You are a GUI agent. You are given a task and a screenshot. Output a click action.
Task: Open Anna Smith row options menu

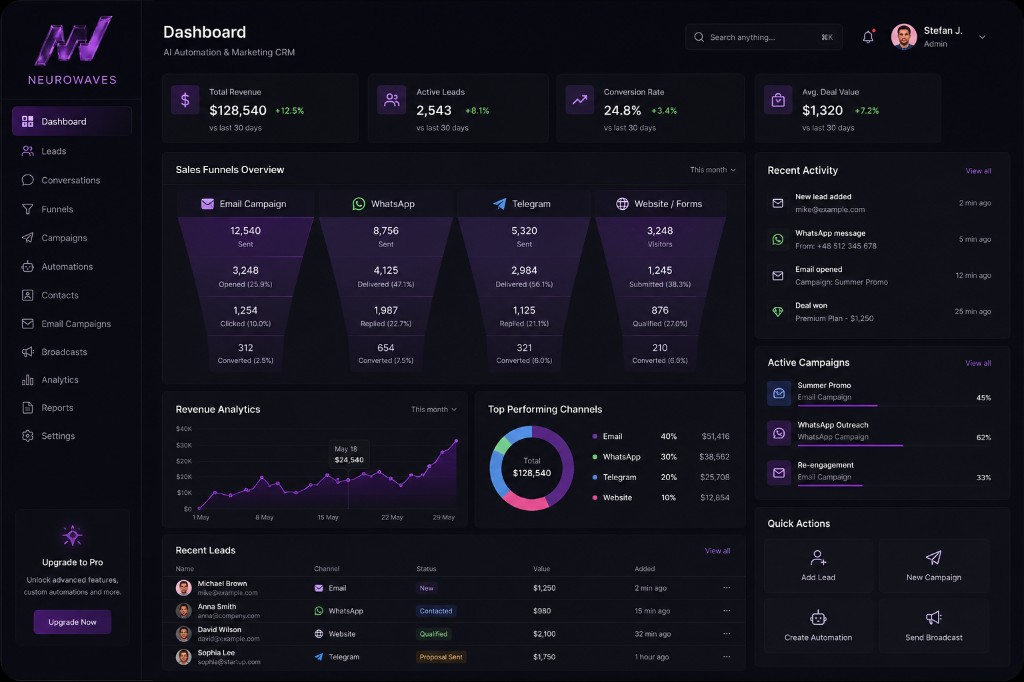[x=727, y=611]
